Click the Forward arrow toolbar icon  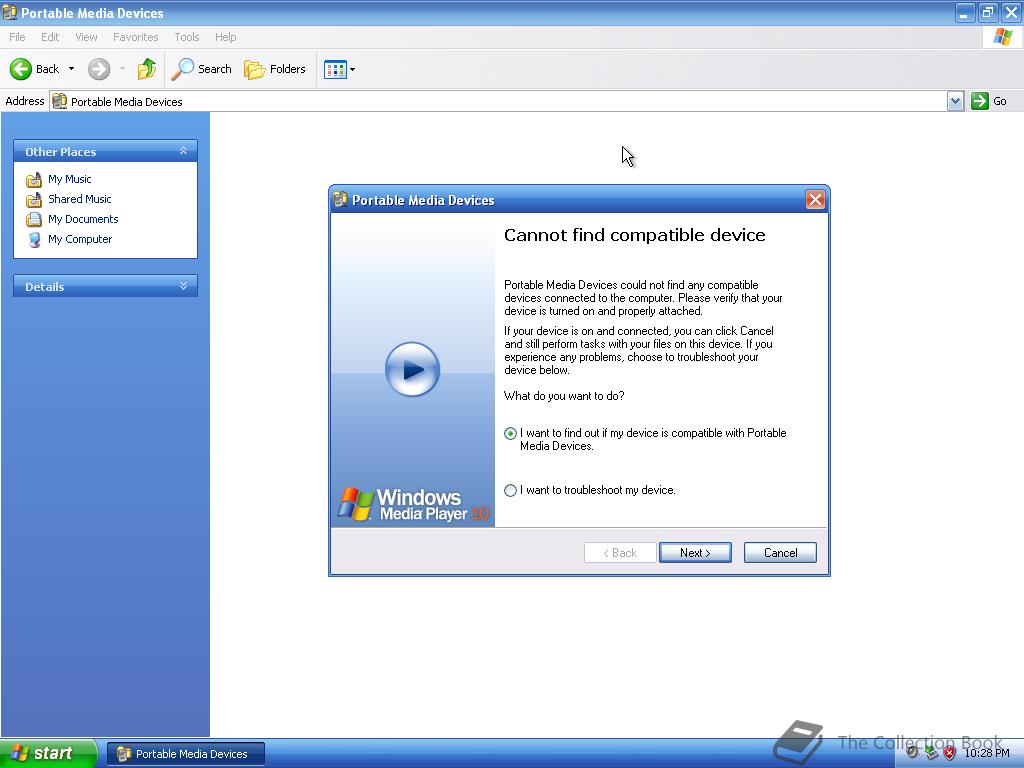[x=99, y=69]
